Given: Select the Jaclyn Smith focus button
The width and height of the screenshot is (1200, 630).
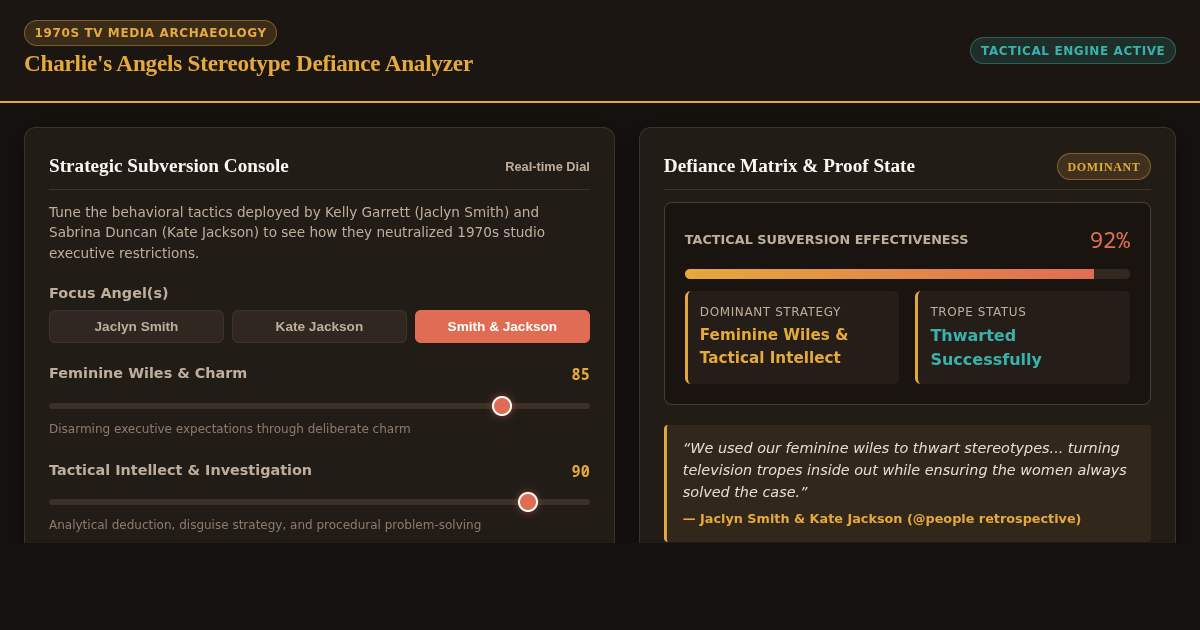Looking at the screenshot, I should pos(136,326).
